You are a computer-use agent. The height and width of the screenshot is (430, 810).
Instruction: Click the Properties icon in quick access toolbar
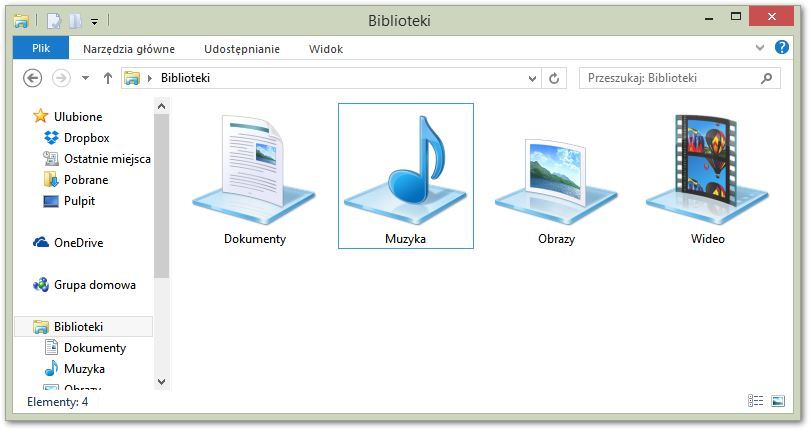coord(54,21)
